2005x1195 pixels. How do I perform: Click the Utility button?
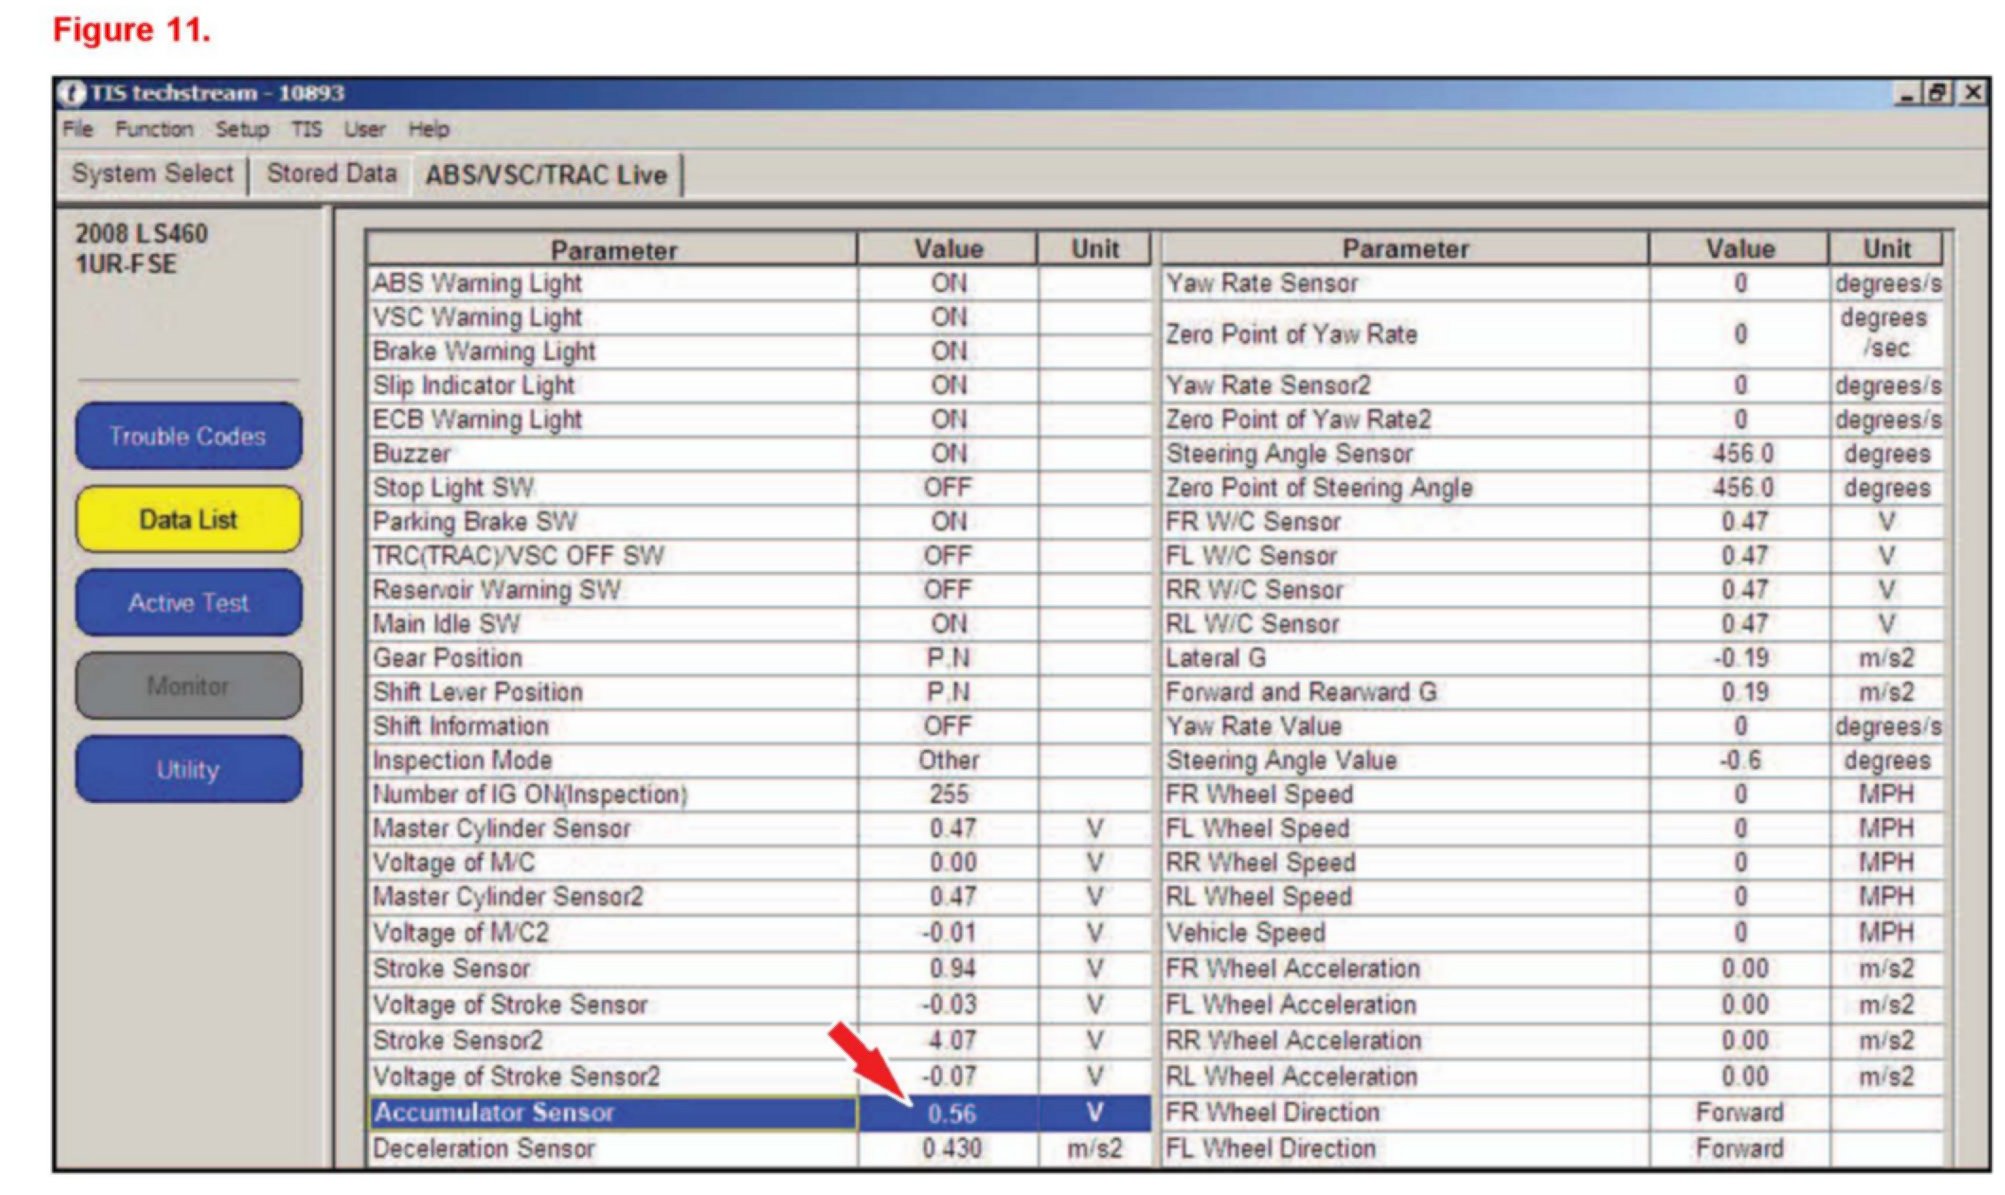pos(188,770)
